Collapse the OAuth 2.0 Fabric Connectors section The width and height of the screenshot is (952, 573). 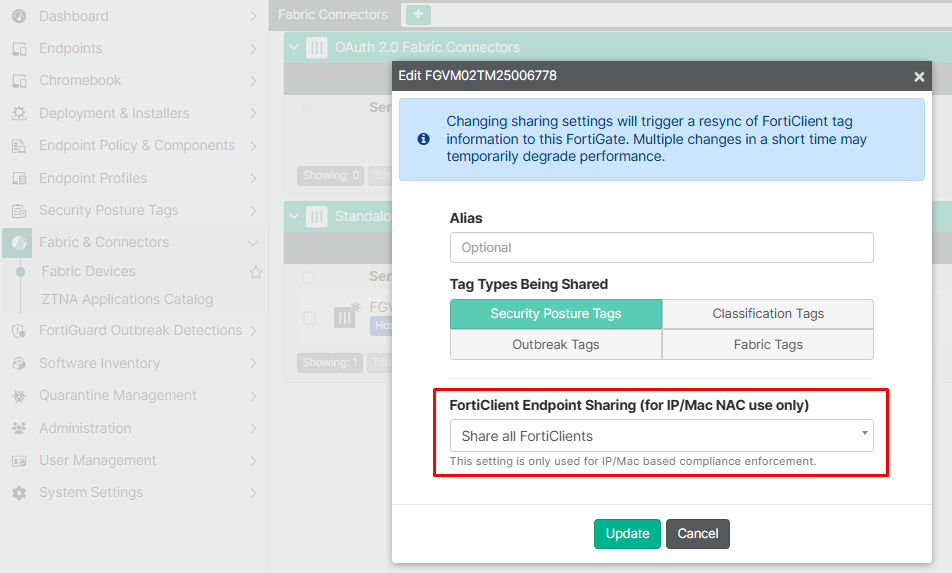coord(294,47)
